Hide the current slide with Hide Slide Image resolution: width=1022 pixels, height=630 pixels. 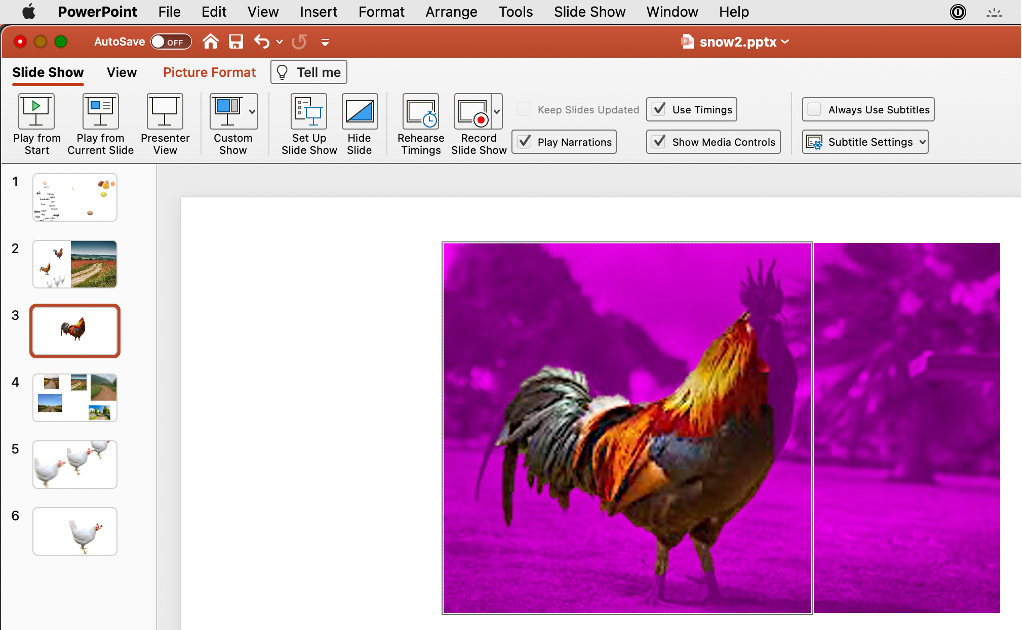359,124
